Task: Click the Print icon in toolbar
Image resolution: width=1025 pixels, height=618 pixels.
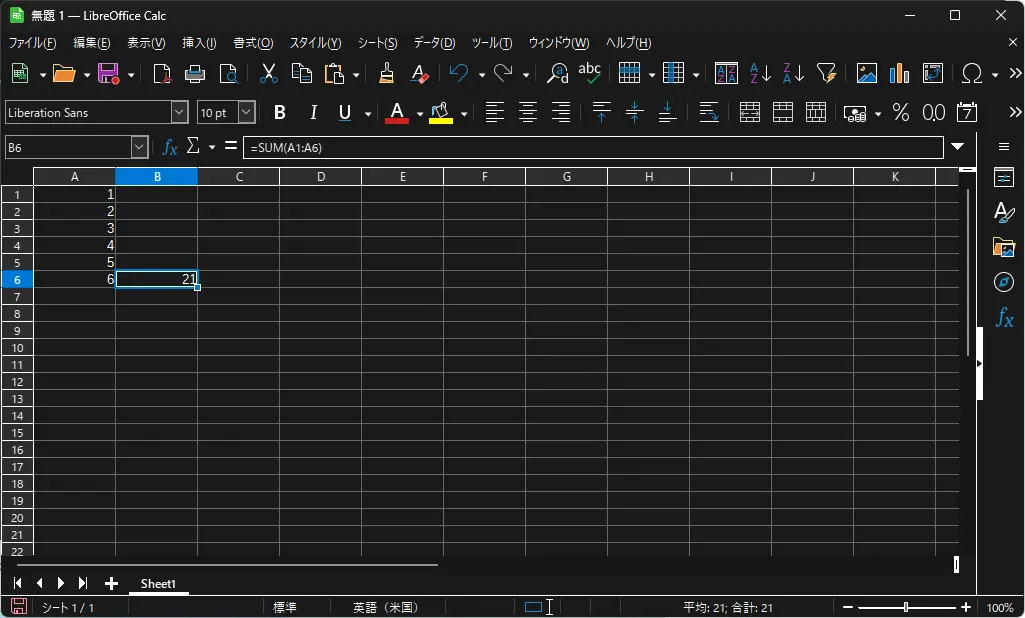Action: tap(195, 73)
